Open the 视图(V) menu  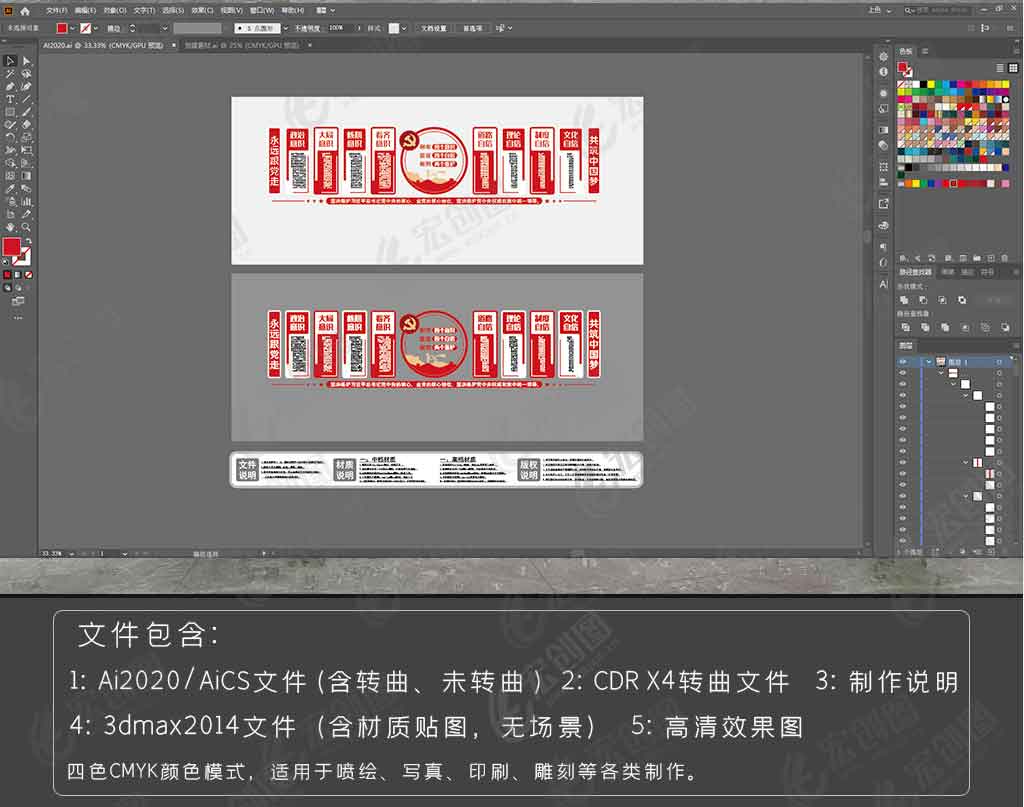[x=232, y=10]
